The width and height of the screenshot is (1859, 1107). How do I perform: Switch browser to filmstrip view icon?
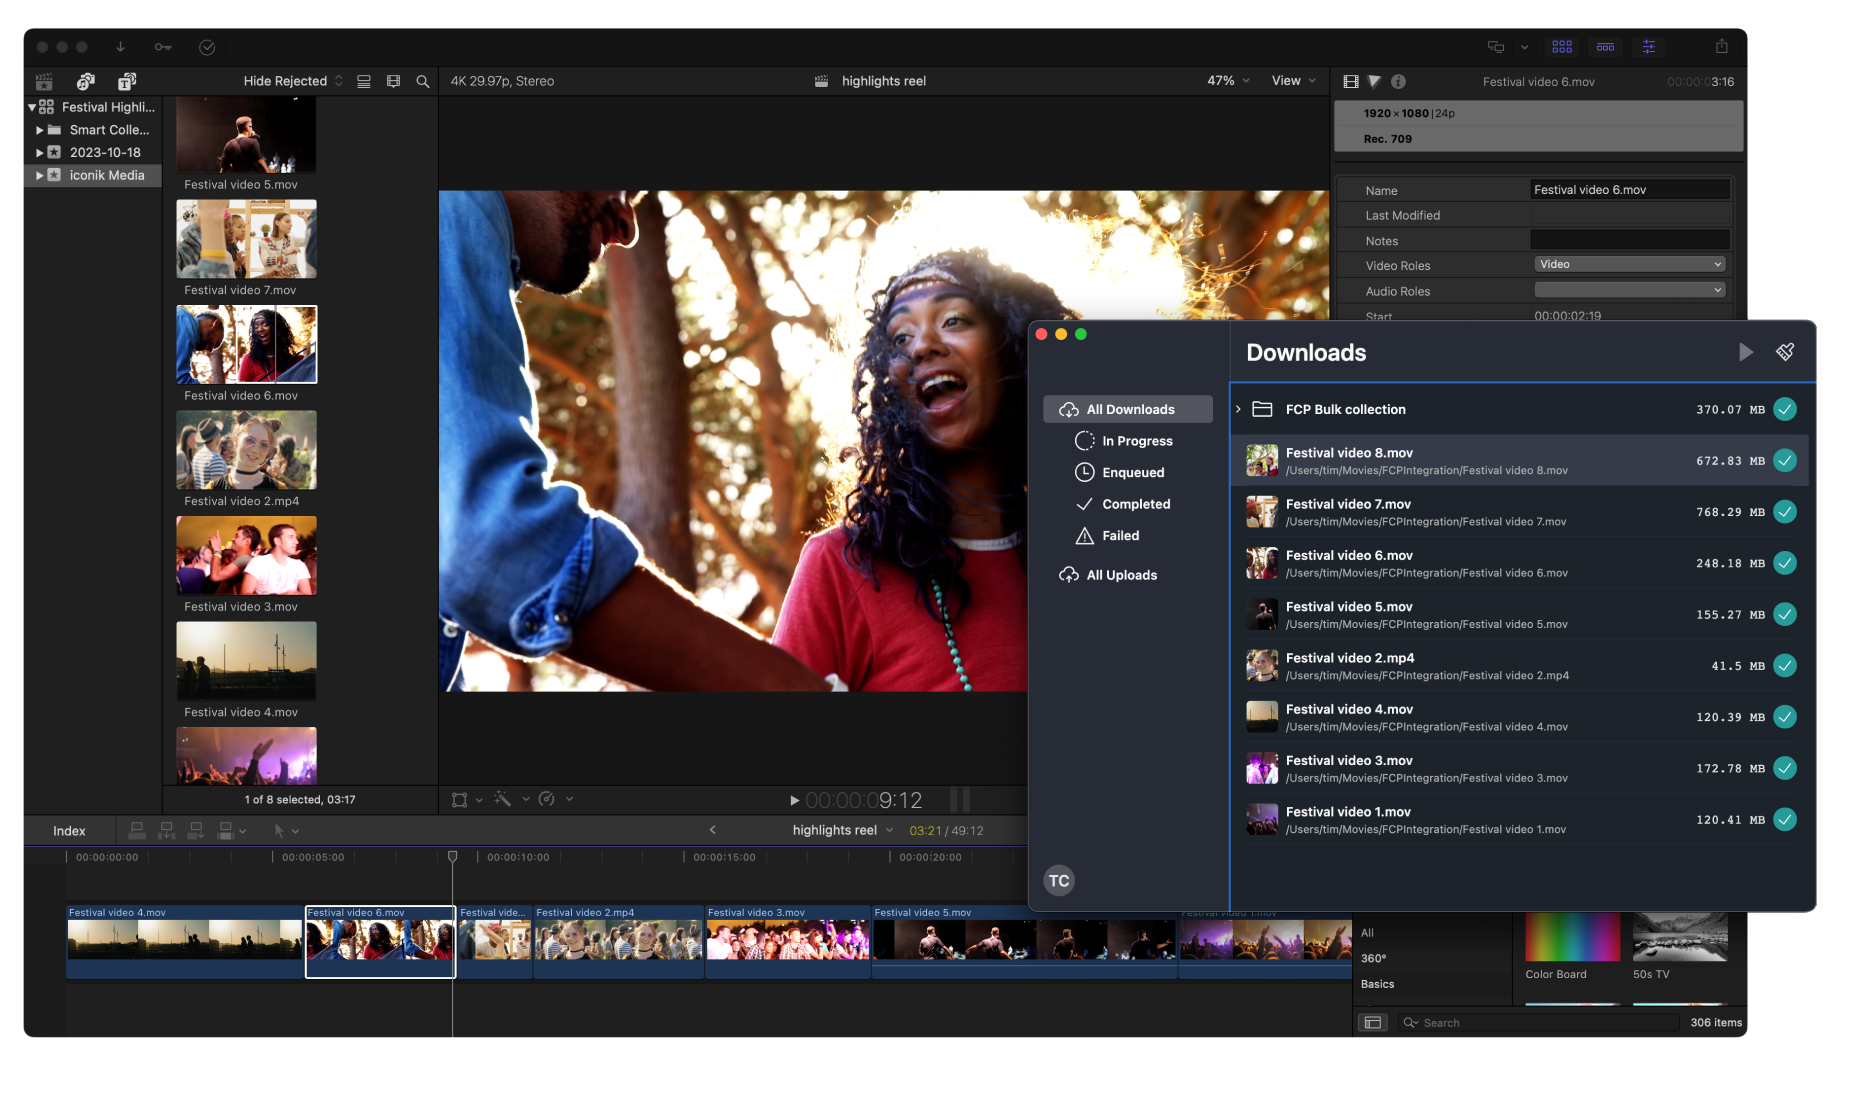393,81
